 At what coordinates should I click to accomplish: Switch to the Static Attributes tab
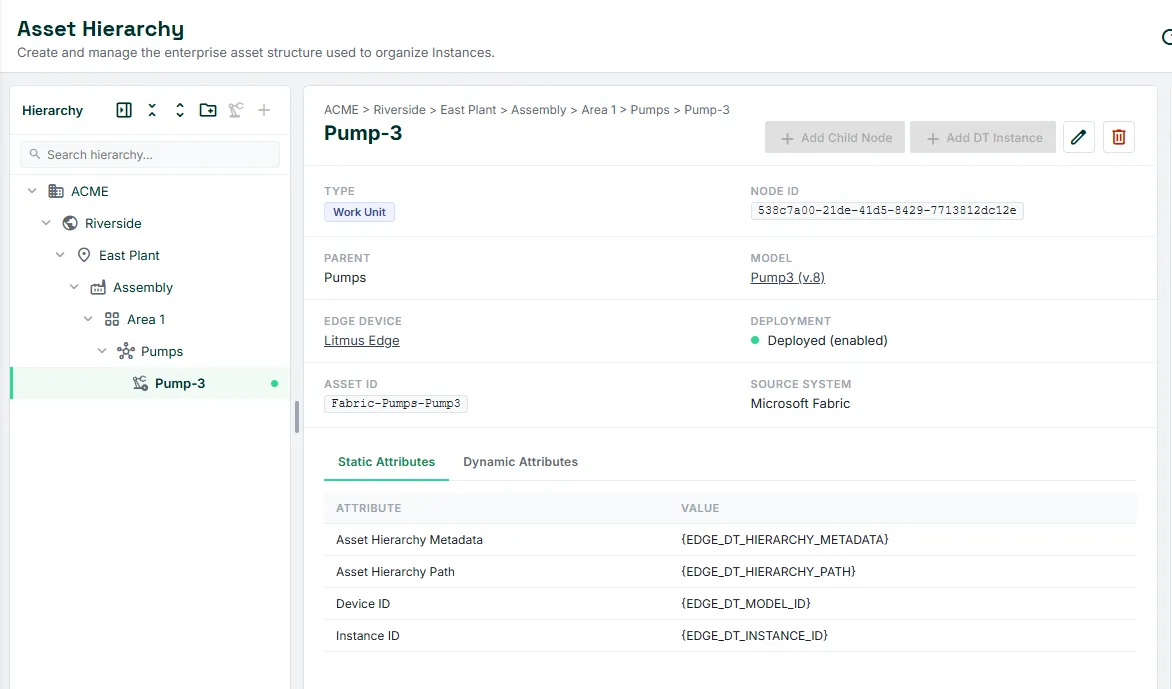tap(386, 462)
